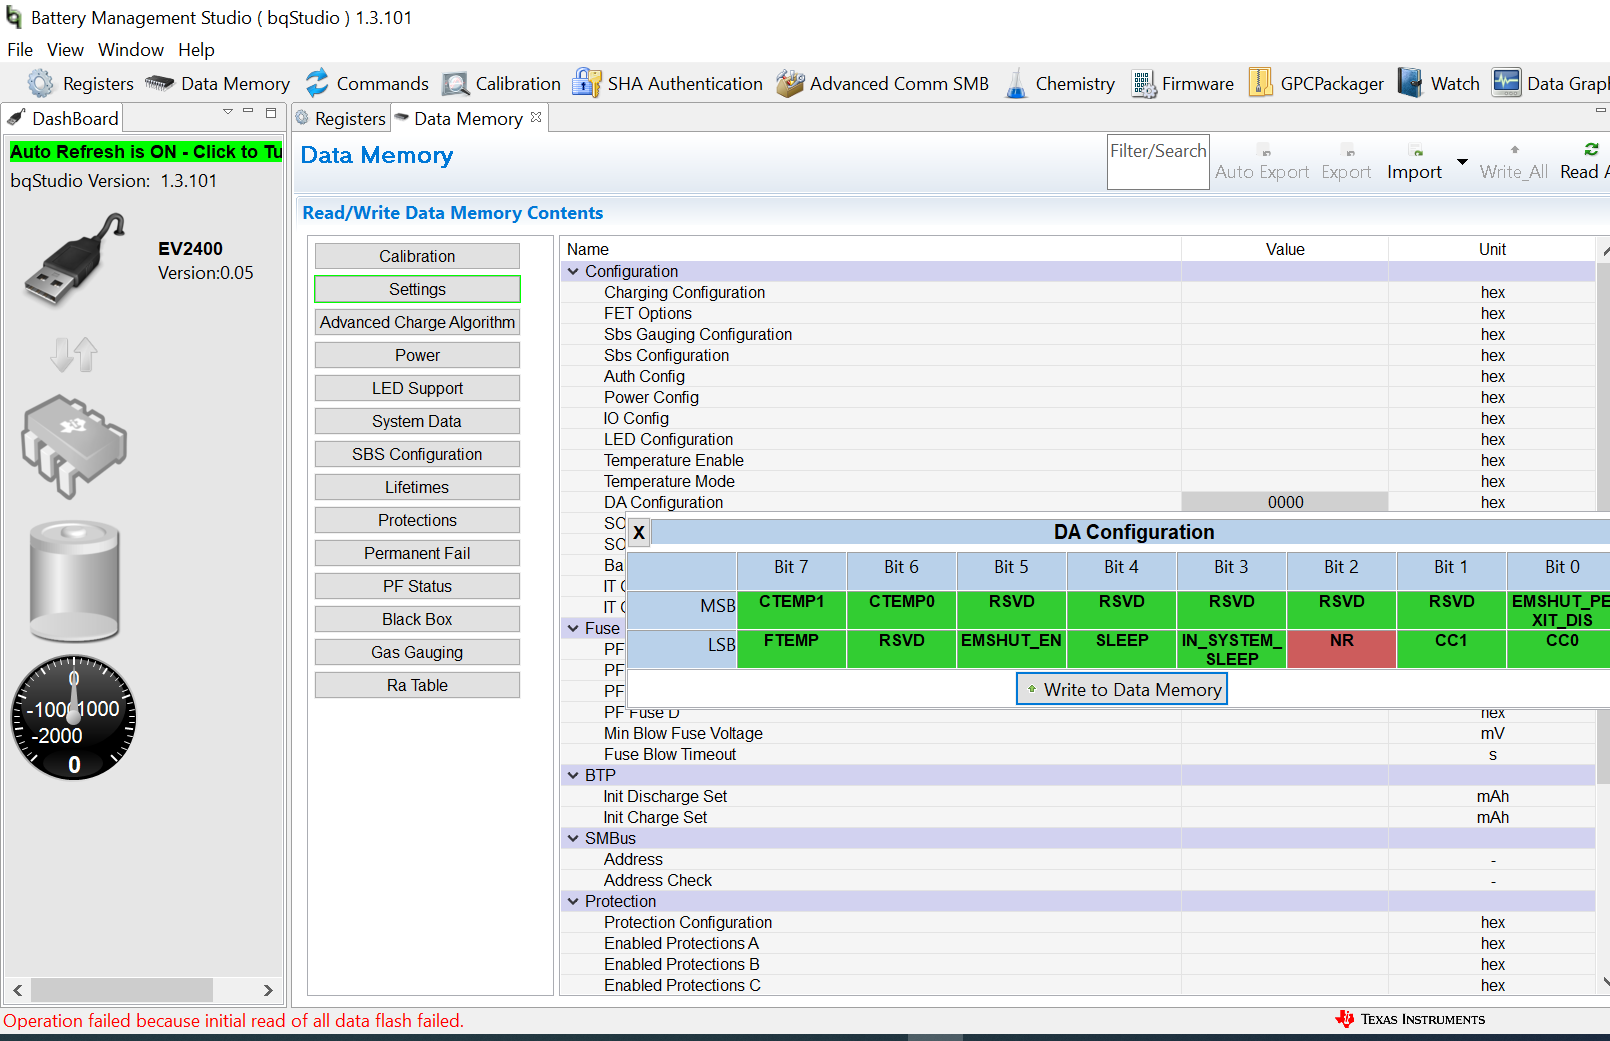Image resolution: width=1610 pixels, height=1041 pixels.
Task: Open the View menu
Action: click(65, 50)
